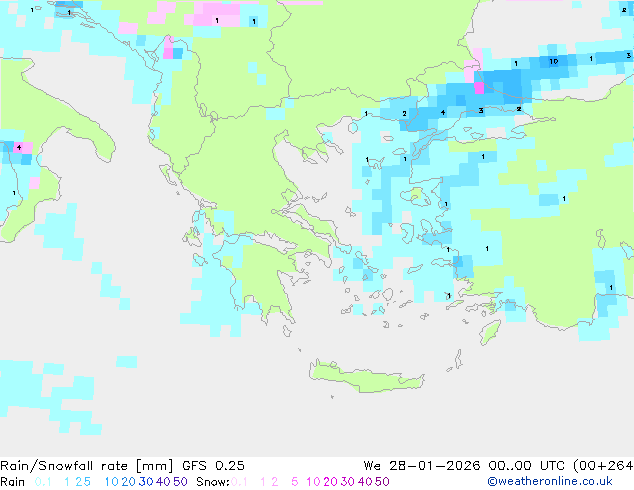
Task: Select the 40 value in Snow legend
Action: [365, 482]
